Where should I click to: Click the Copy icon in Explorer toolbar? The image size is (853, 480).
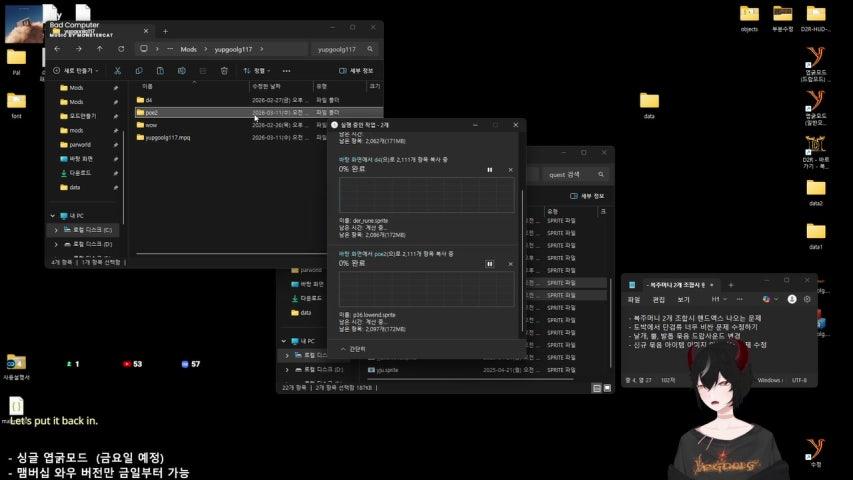click(139, 71)
